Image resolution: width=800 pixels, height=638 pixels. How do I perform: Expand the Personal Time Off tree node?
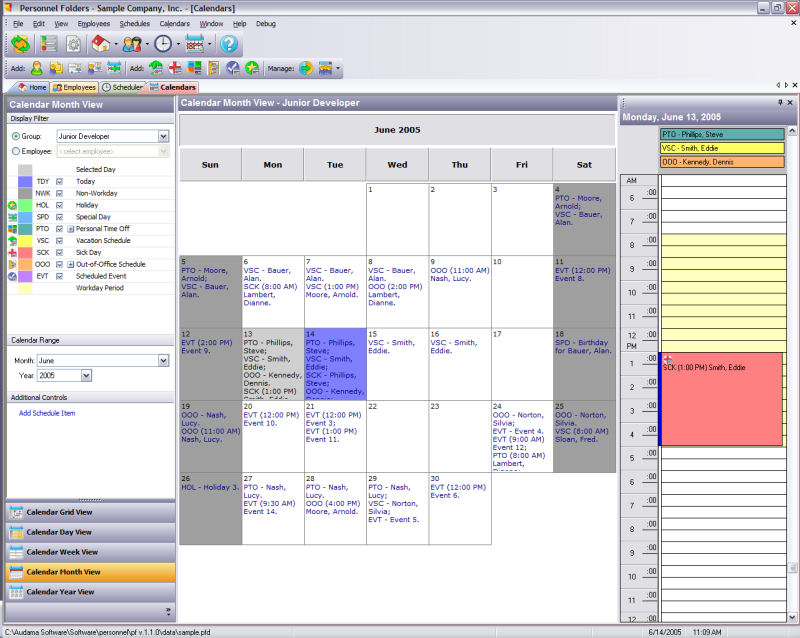[x=71, y=229]
